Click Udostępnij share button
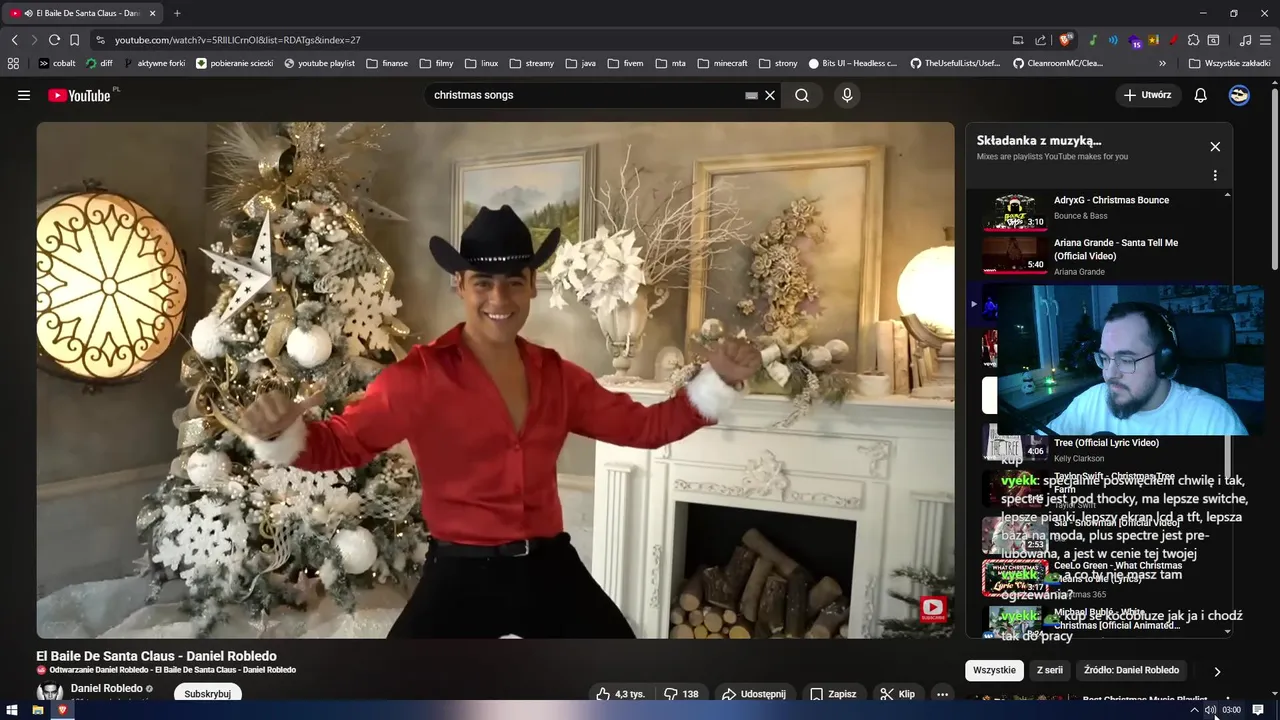The width and height of the screenshot is (1280, 720). tap(753, 694)
